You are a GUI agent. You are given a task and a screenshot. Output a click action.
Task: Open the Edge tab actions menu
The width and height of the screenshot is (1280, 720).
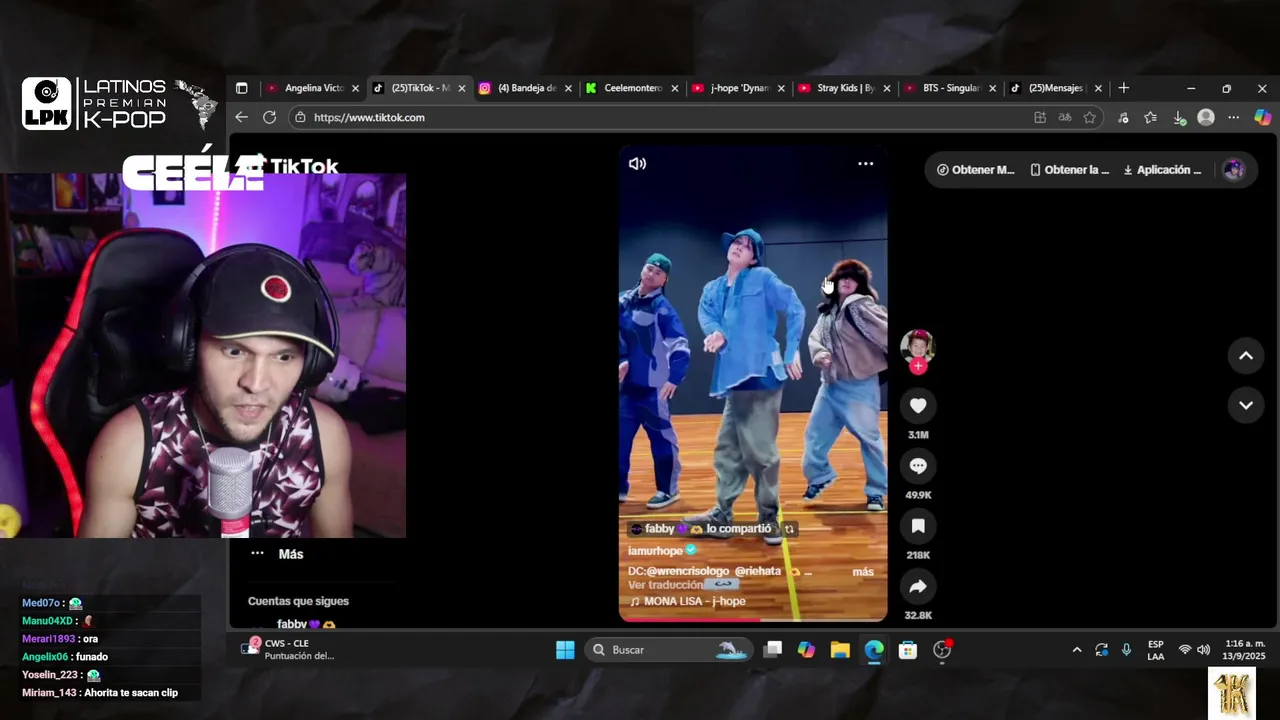pos(241,88)
